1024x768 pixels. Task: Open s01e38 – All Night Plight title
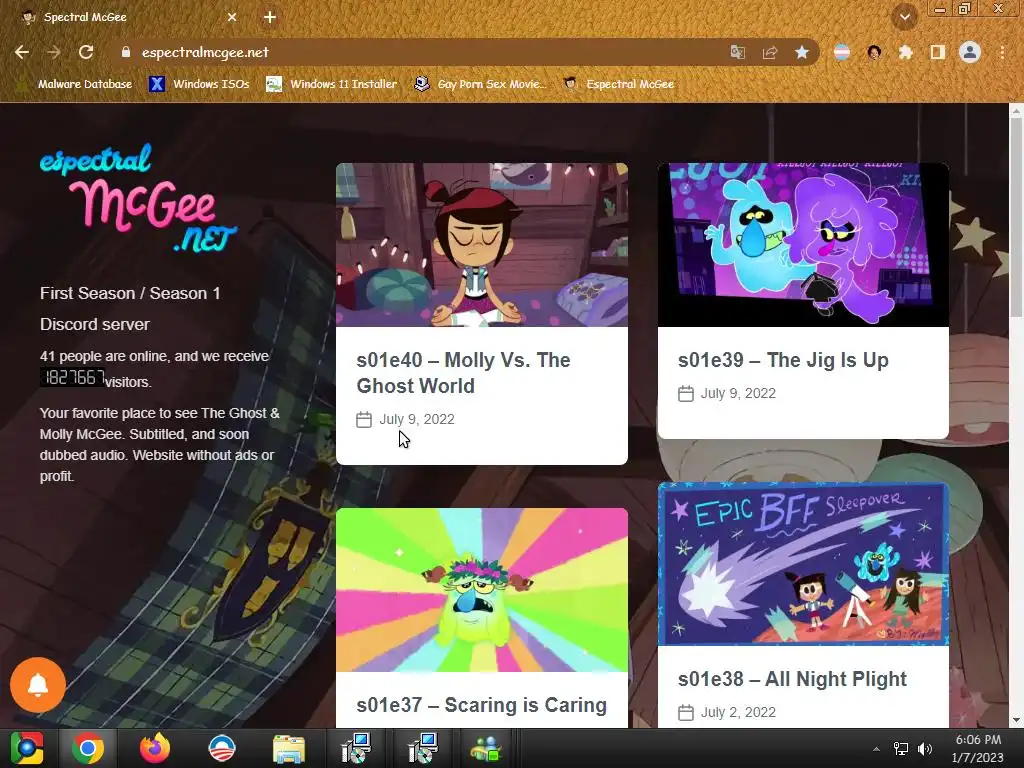792,679
